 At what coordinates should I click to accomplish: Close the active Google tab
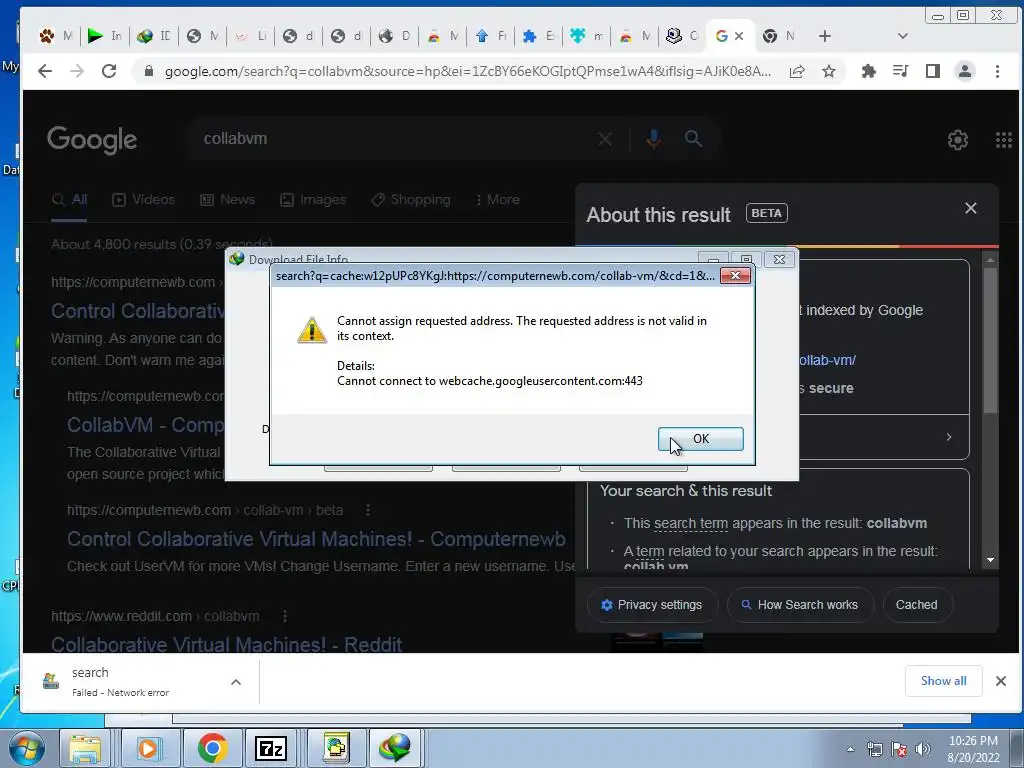tap(739, 36)
